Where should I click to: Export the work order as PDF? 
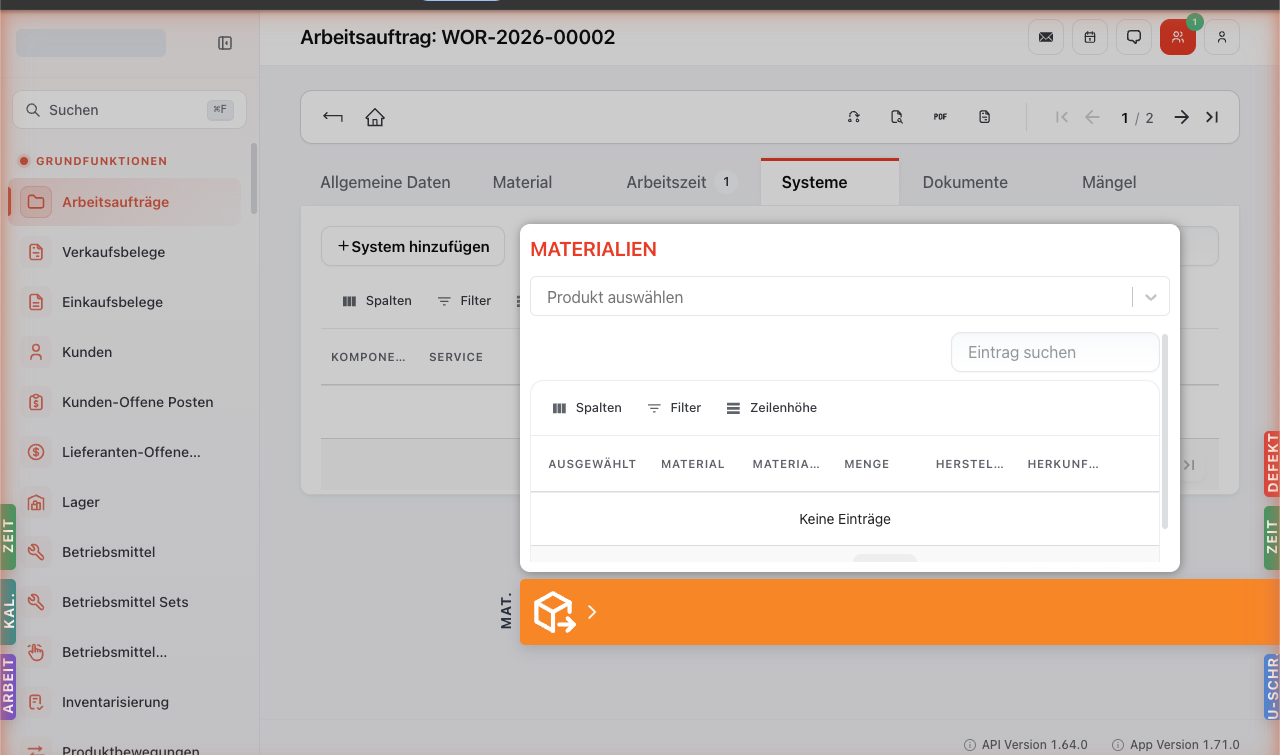[940, 117]
